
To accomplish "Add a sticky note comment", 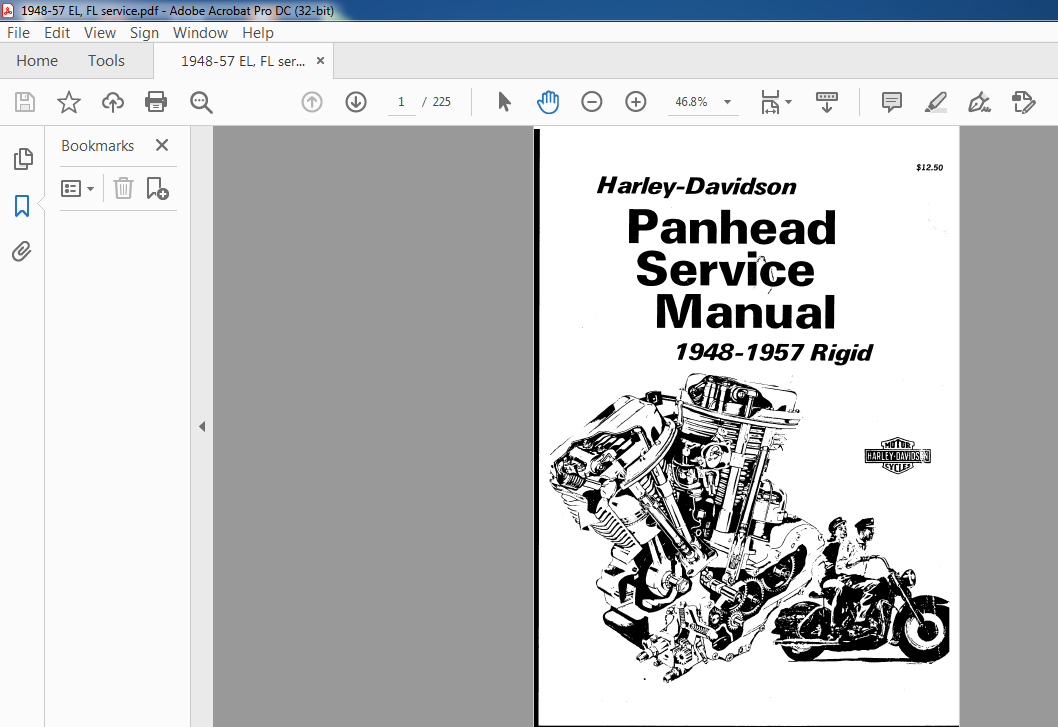I will pos(891,102).
